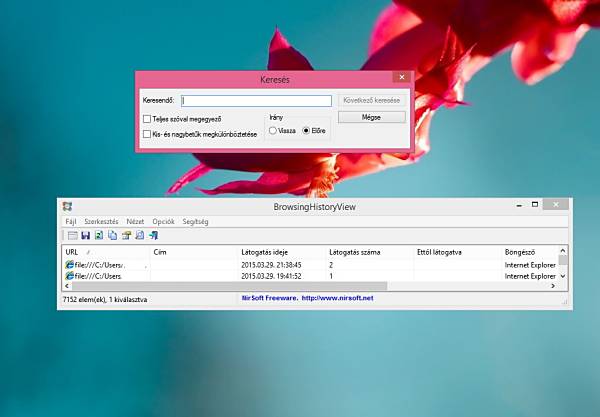Screen dimensions: 600x417
Task: Click the BrowsingHistoryView app icon in title bar
Action: [x=67, y=207]
